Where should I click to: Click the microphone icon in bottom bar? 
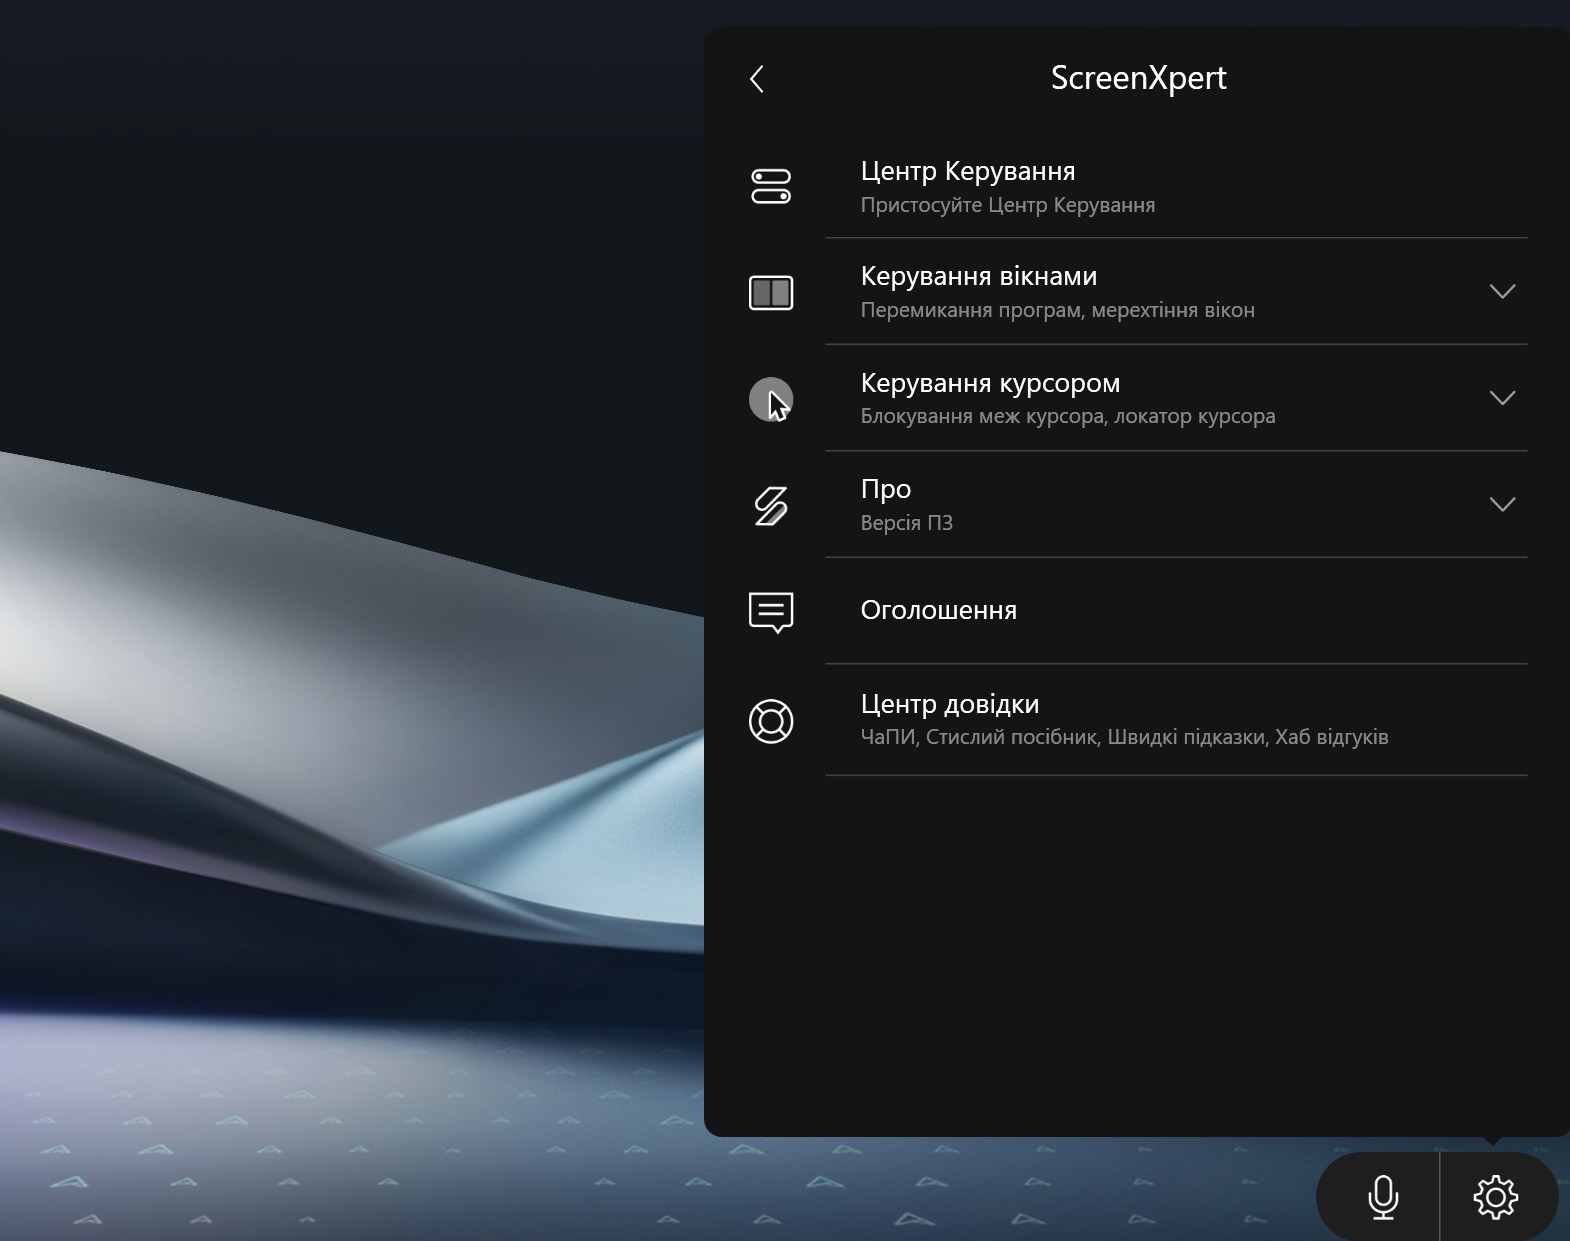1383,1197
